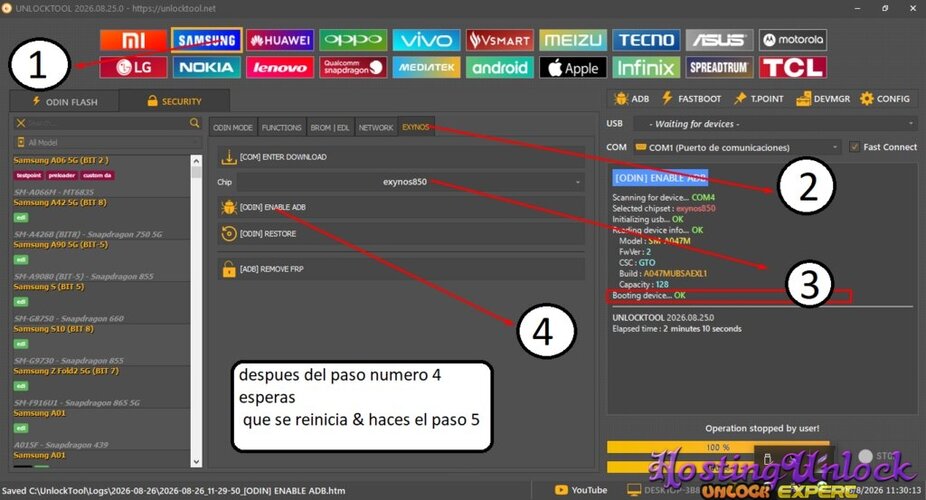The height and width of the screenshot is (500, 926).
Task: Open the FASTBOOT tool
Action: pyautogui.click(x=691, y=99)
